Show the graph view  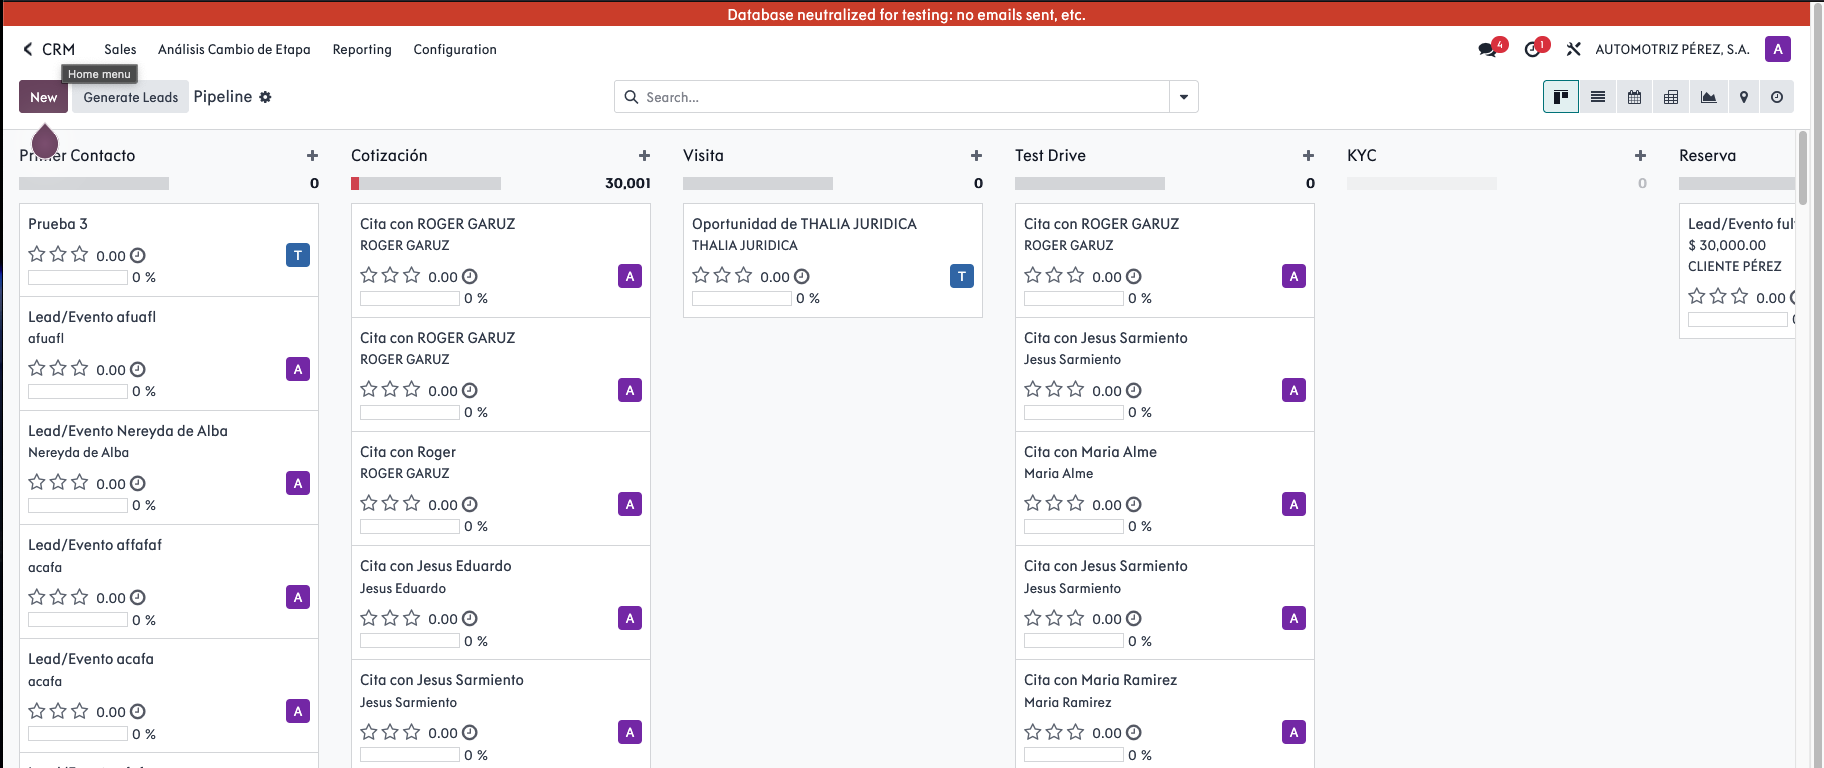pyautogui.click(x=1708, y=97)
